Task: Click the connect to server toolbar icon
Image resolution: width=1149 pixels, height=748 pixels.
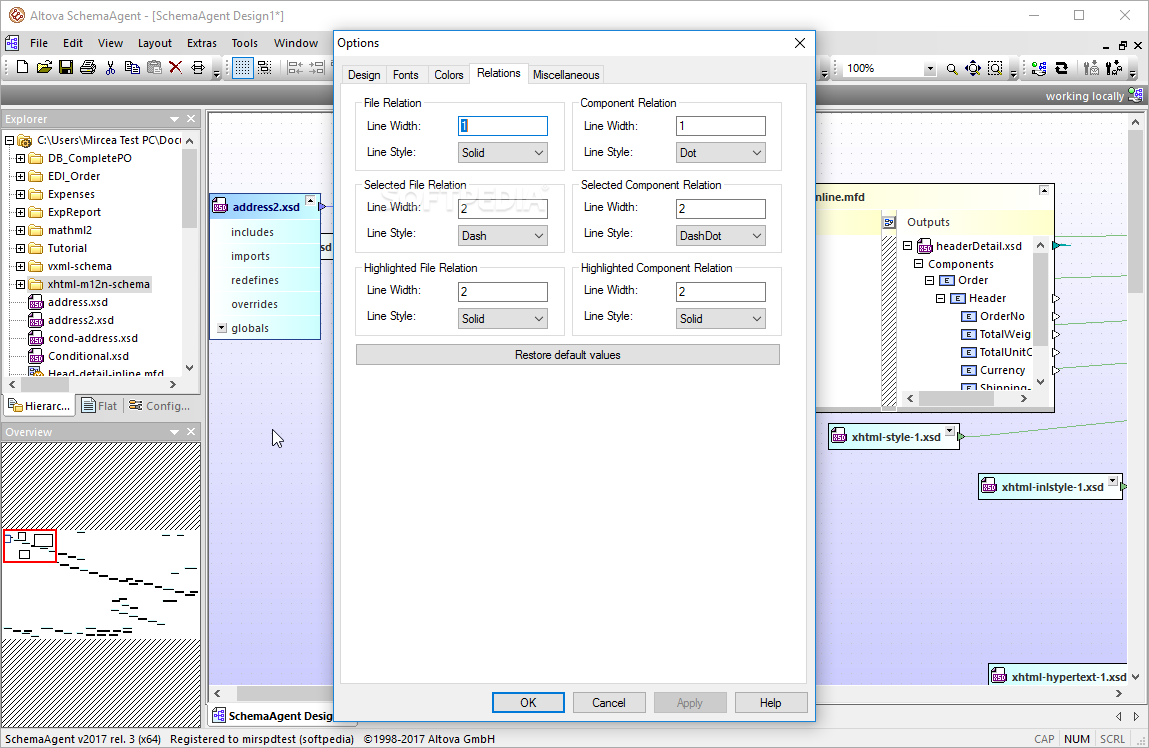Action: (1039, 69)
